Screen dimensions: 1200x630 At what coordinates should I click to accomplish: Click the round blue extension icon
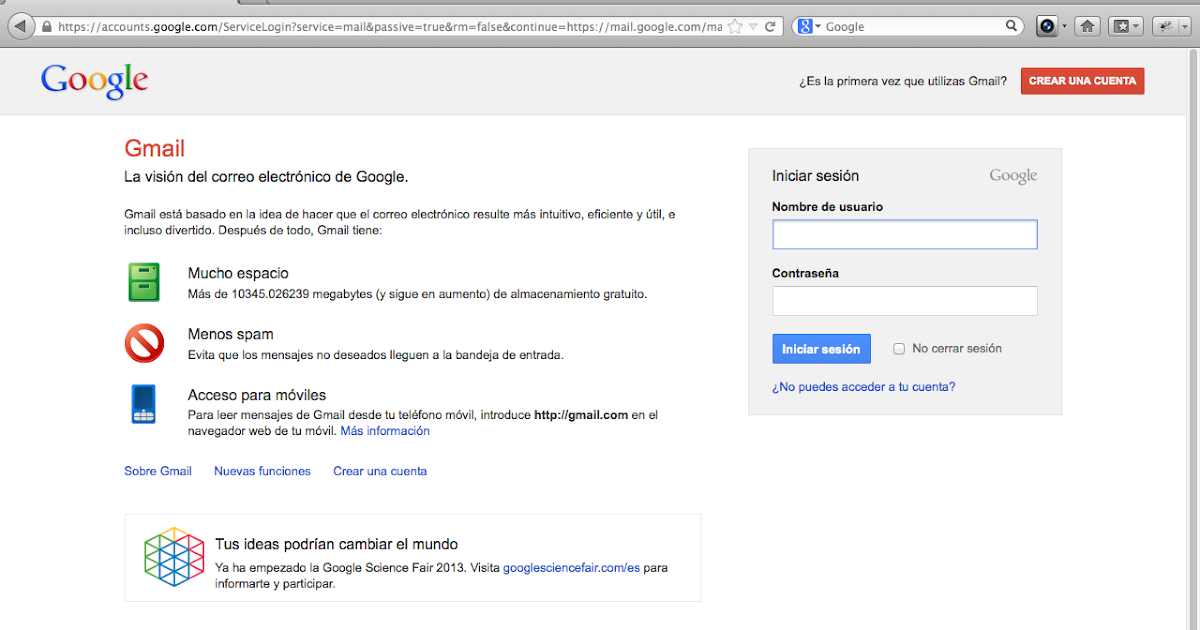pyautogui.click(x=1047, y=26)
